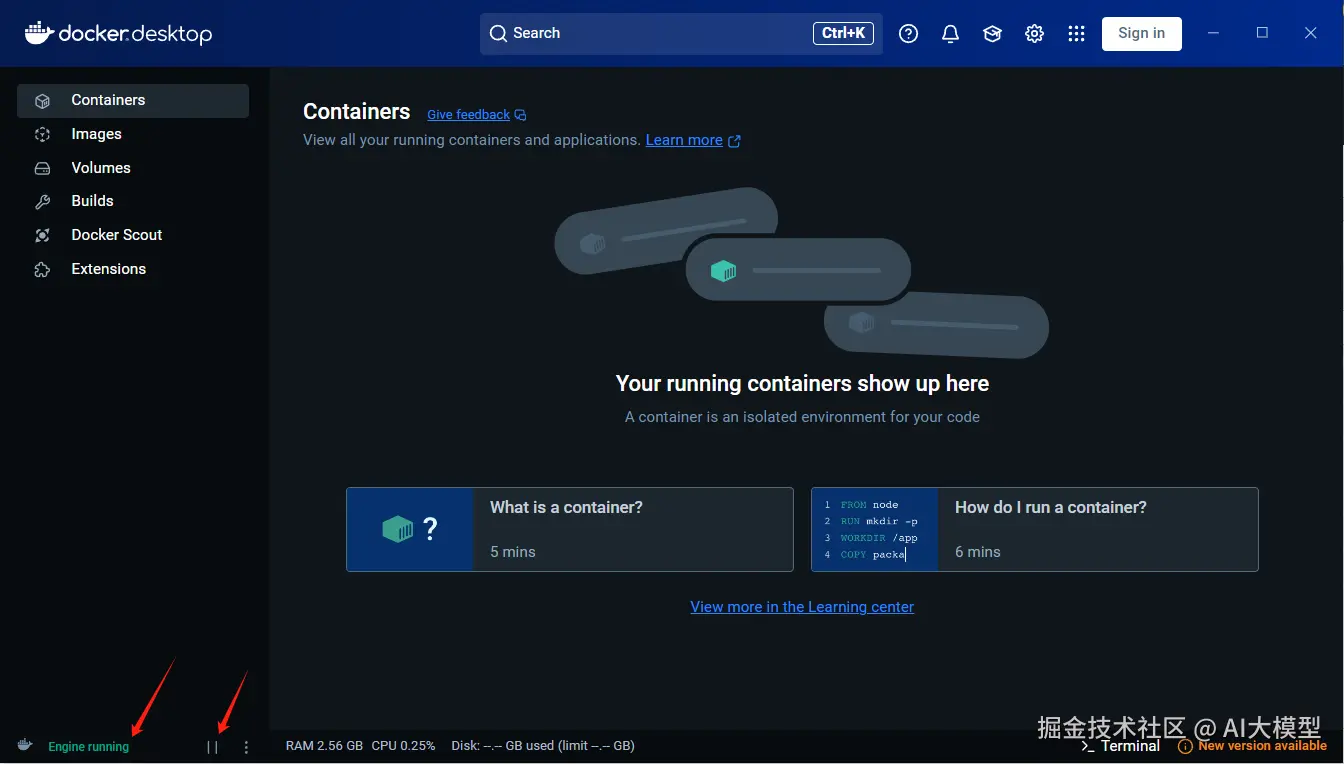Focus the Search input field
The width and height of the screenshot is (1344, 764).
click(x=681, y=33)
